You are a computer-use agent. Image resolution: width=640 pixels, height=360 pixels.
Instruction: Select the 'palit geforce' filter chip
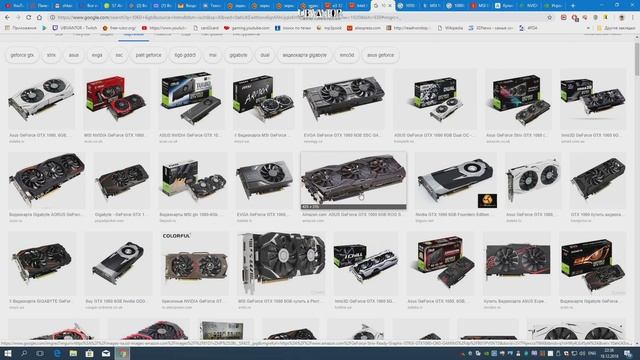[149, 55]
